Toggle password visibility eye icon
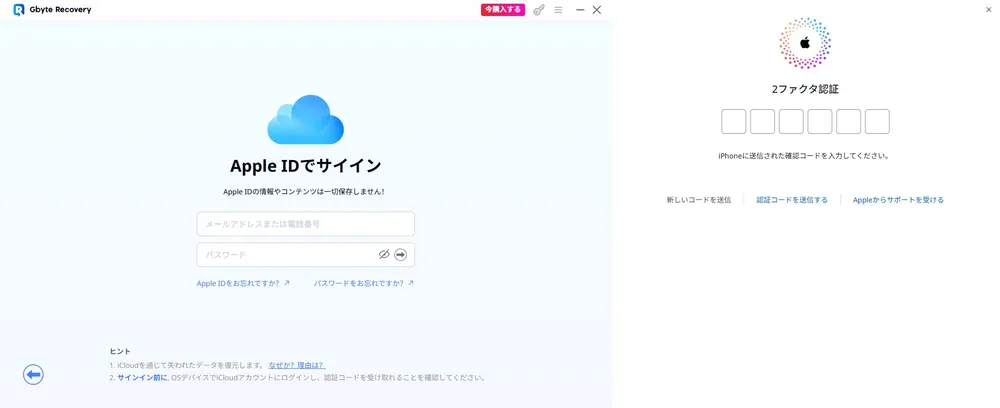Image resolution: width=1000 pixels, height=408 pixels. tap(383, 254)
